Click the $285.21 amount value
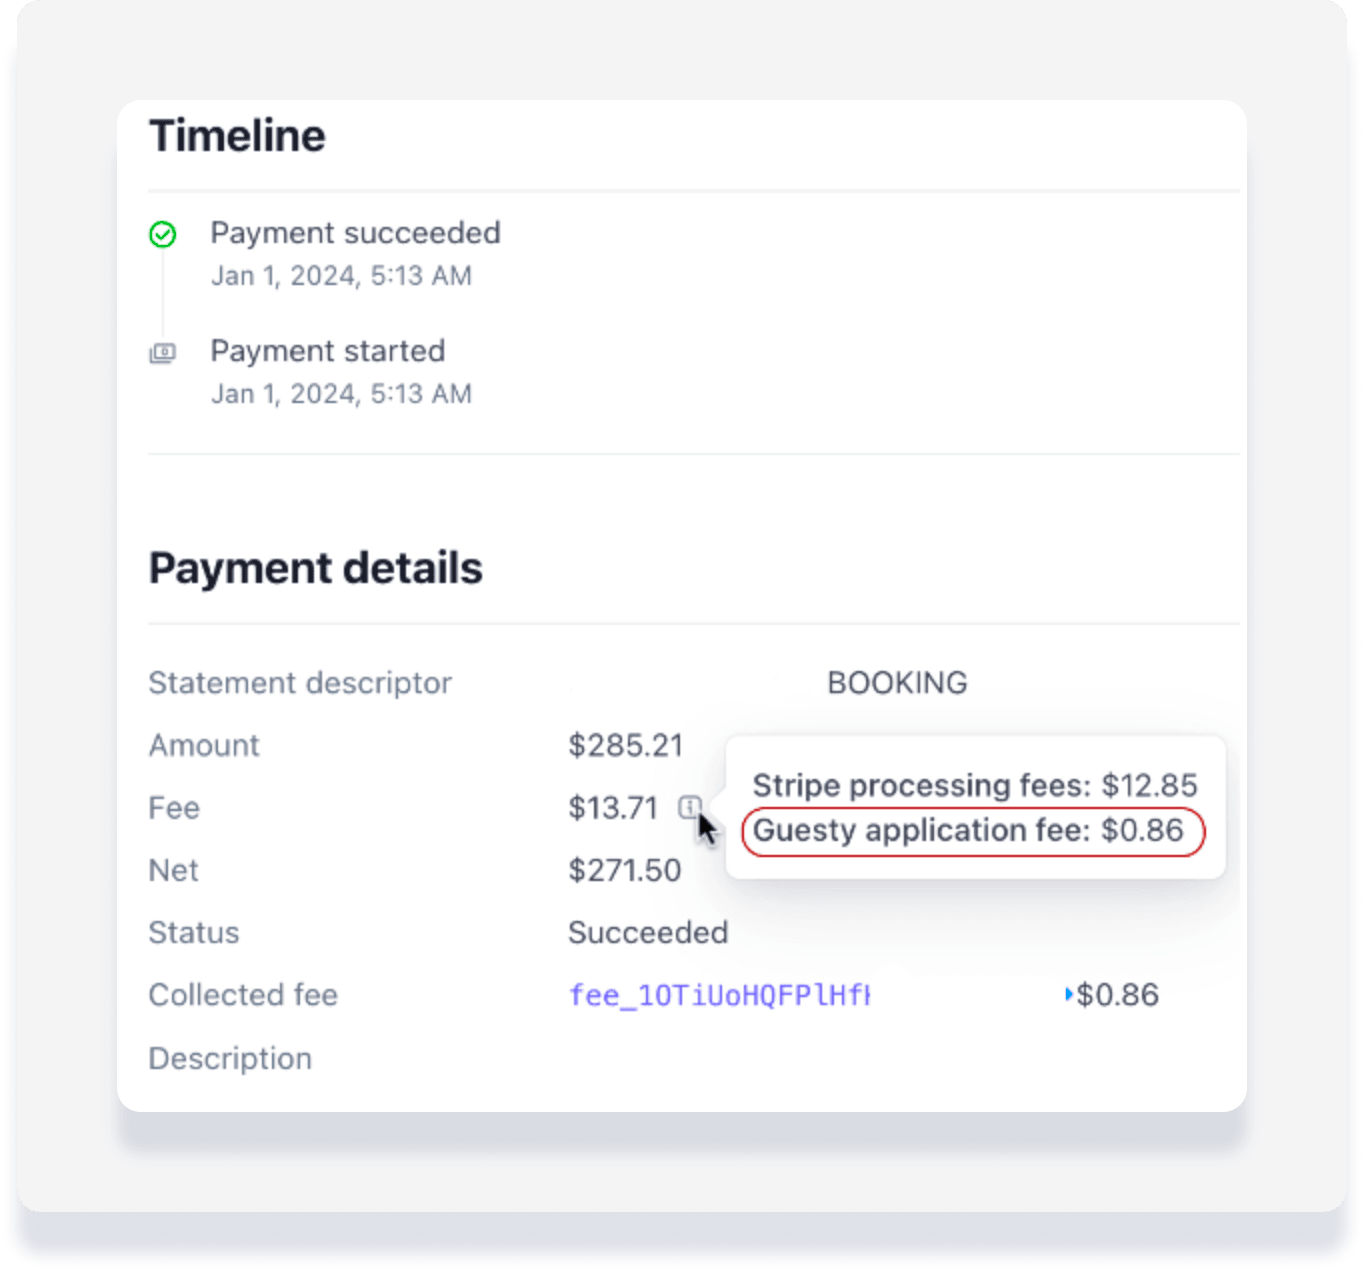This screenshot has height=1271, width=1364. [626, 745]
